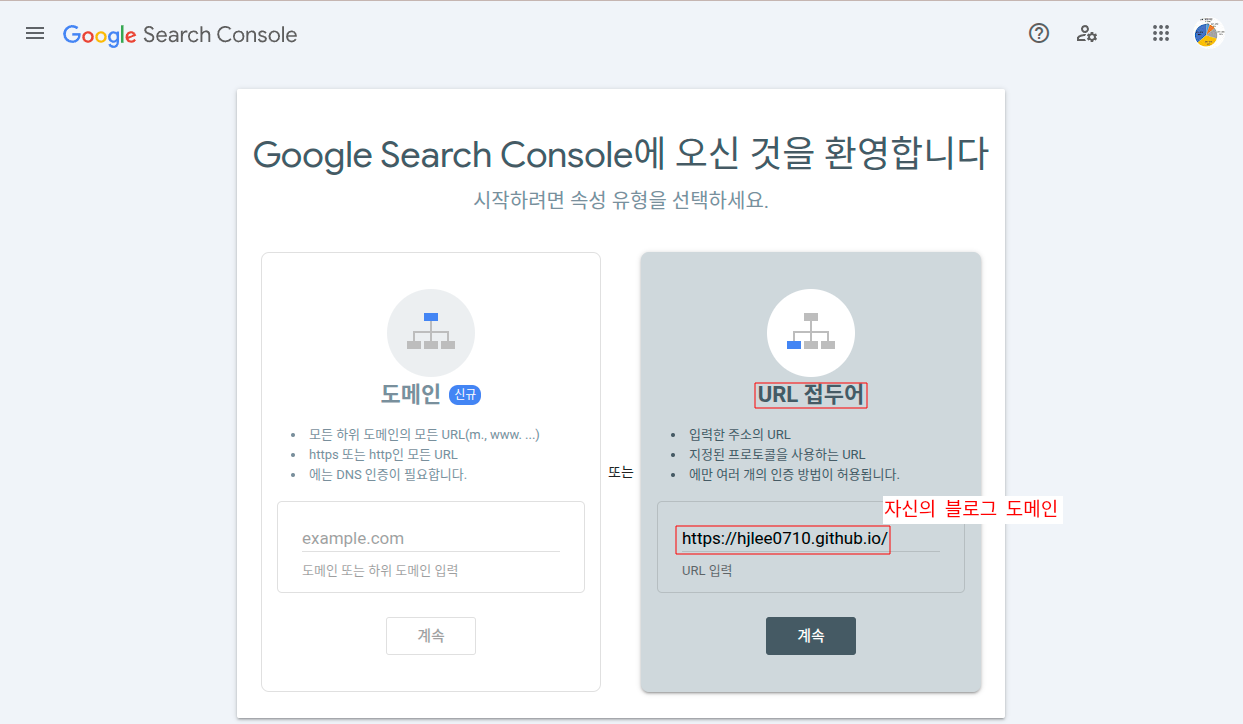The height and width of the screenshot is (724, 1243).
Task: Click the red 자신의 블로그 도메인 annotation
Action: [970, 508]
